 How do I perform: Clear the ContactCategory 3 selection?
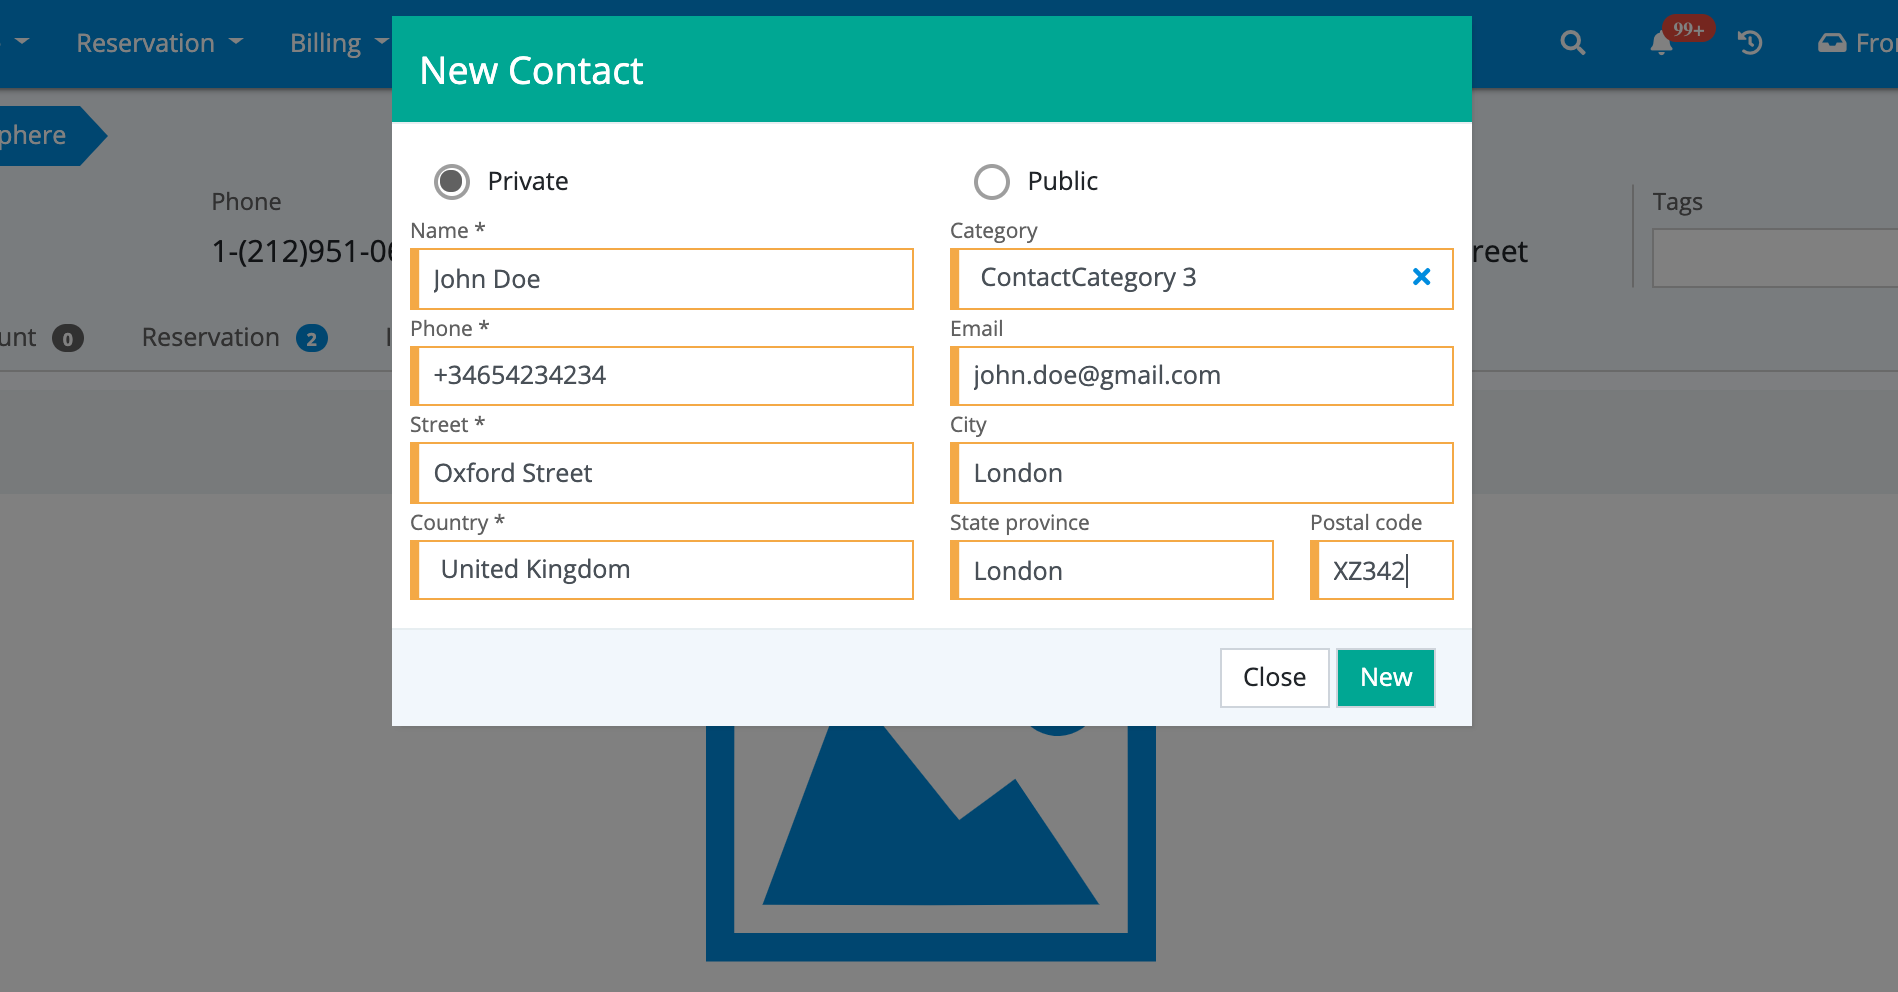pyautogui.click(x=1421, y=277)
